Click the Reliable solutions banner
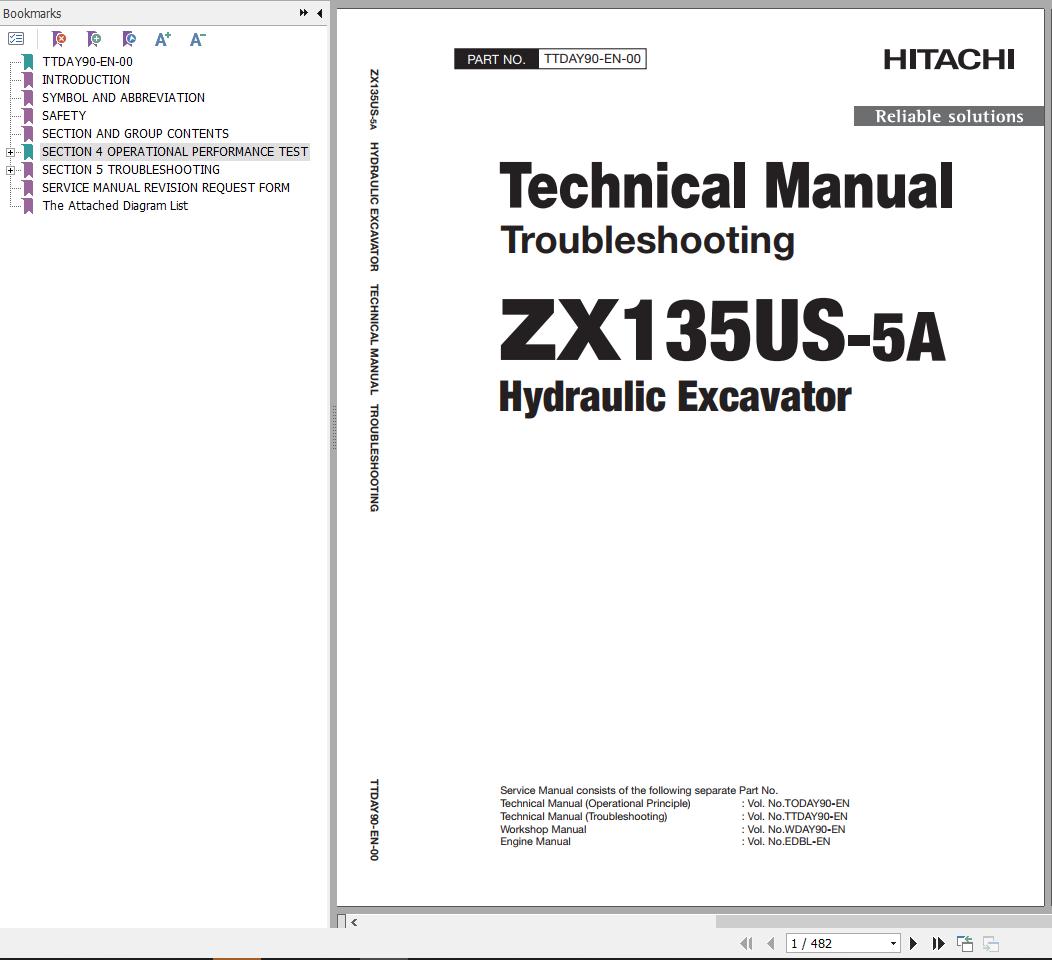The width and height of the screenshot is (1052, 960). pos(949,116)
